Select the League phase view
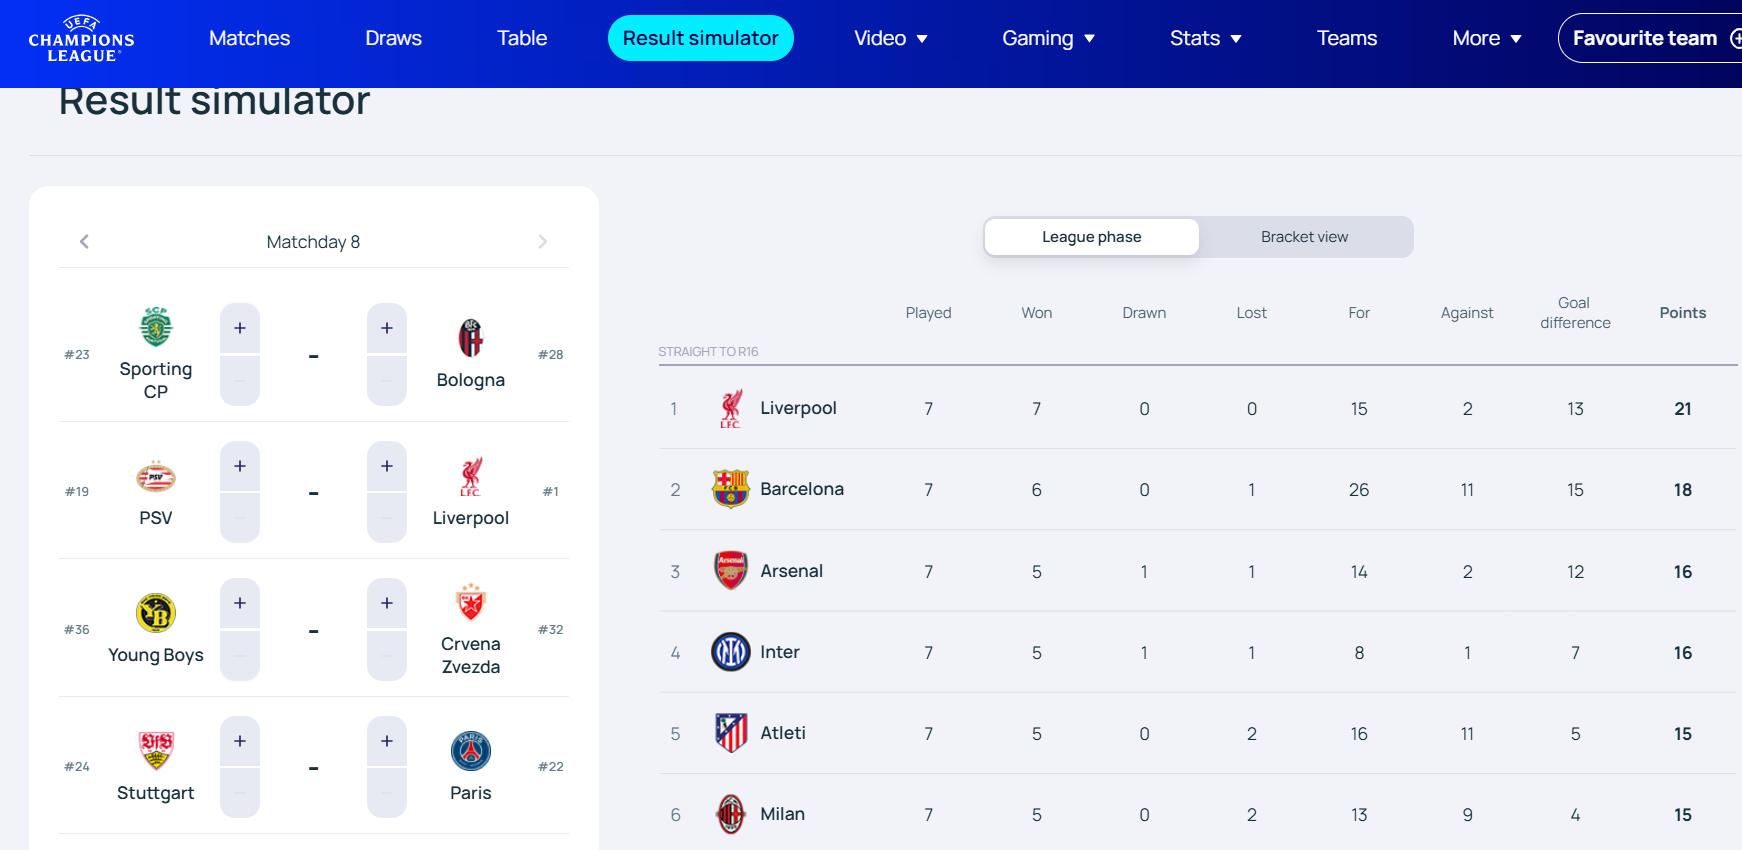Viewport: 1742px width, 850px height. pyautogui.click(x=1091, y=236)
